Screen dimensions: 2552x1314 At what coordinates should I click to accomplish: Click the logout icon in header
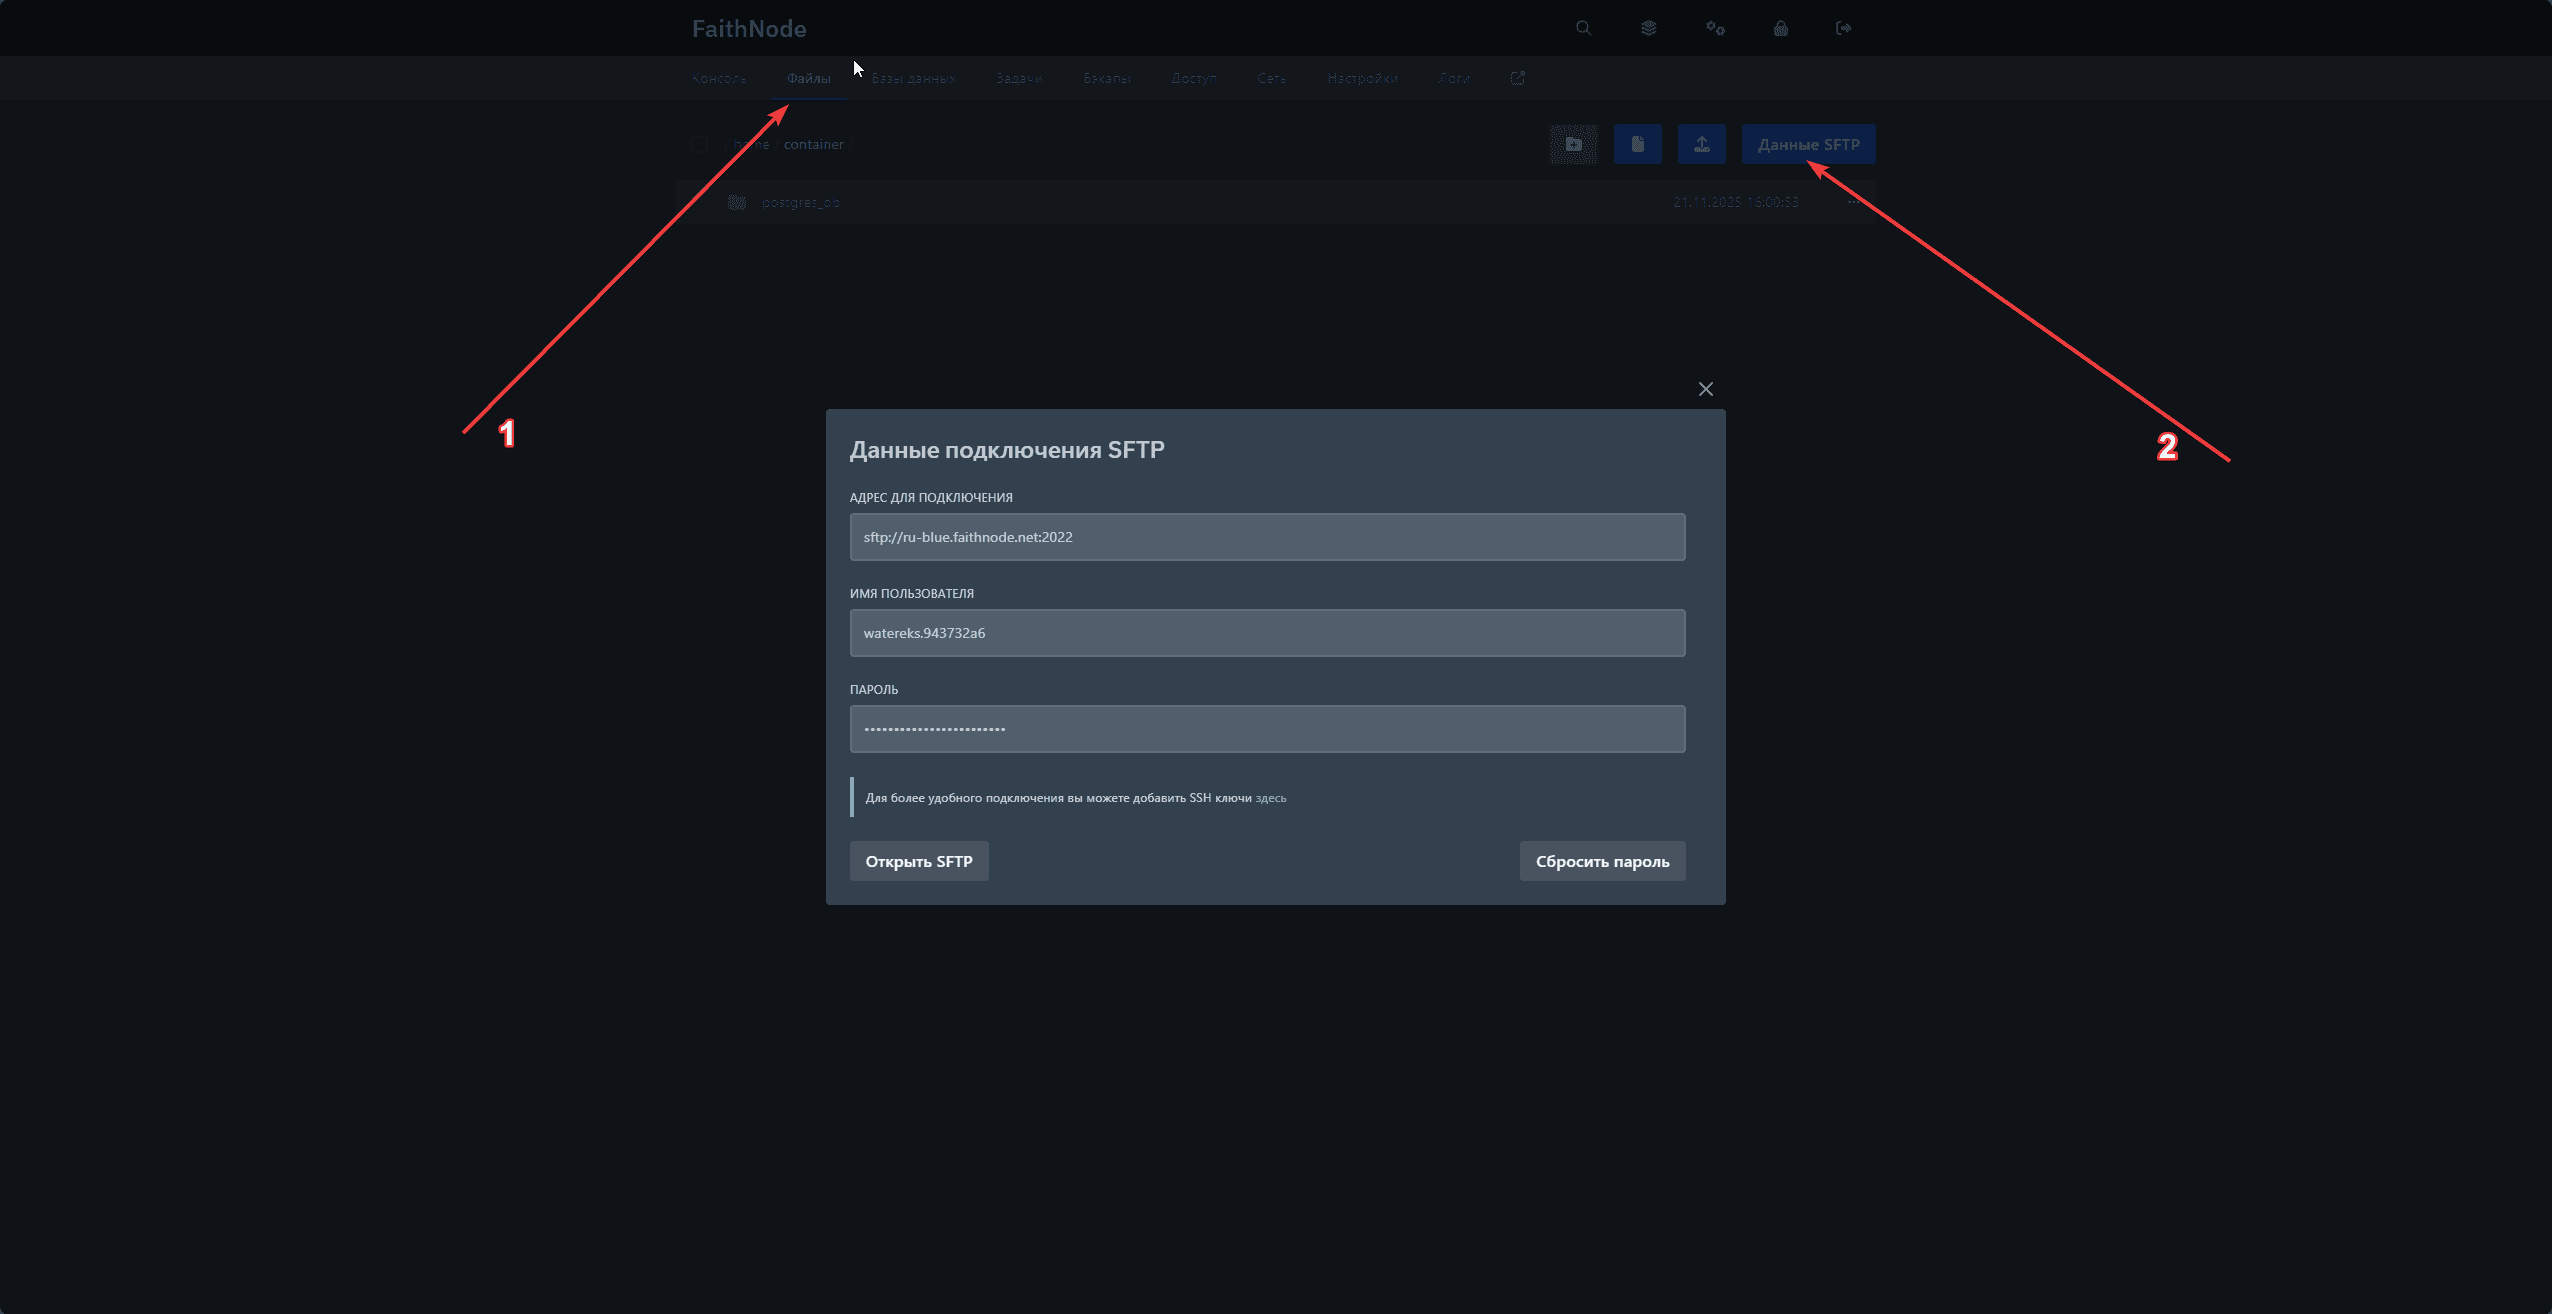[x=1844, y=28]
